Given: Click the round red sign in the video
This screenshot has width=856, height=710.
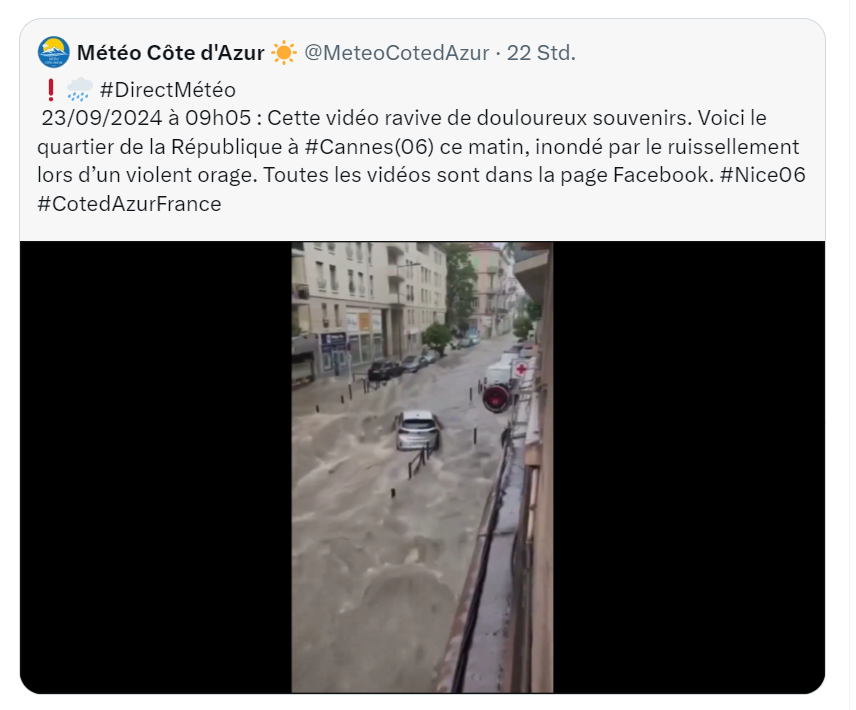Looking at the screenshot, I should pos(496,398).
